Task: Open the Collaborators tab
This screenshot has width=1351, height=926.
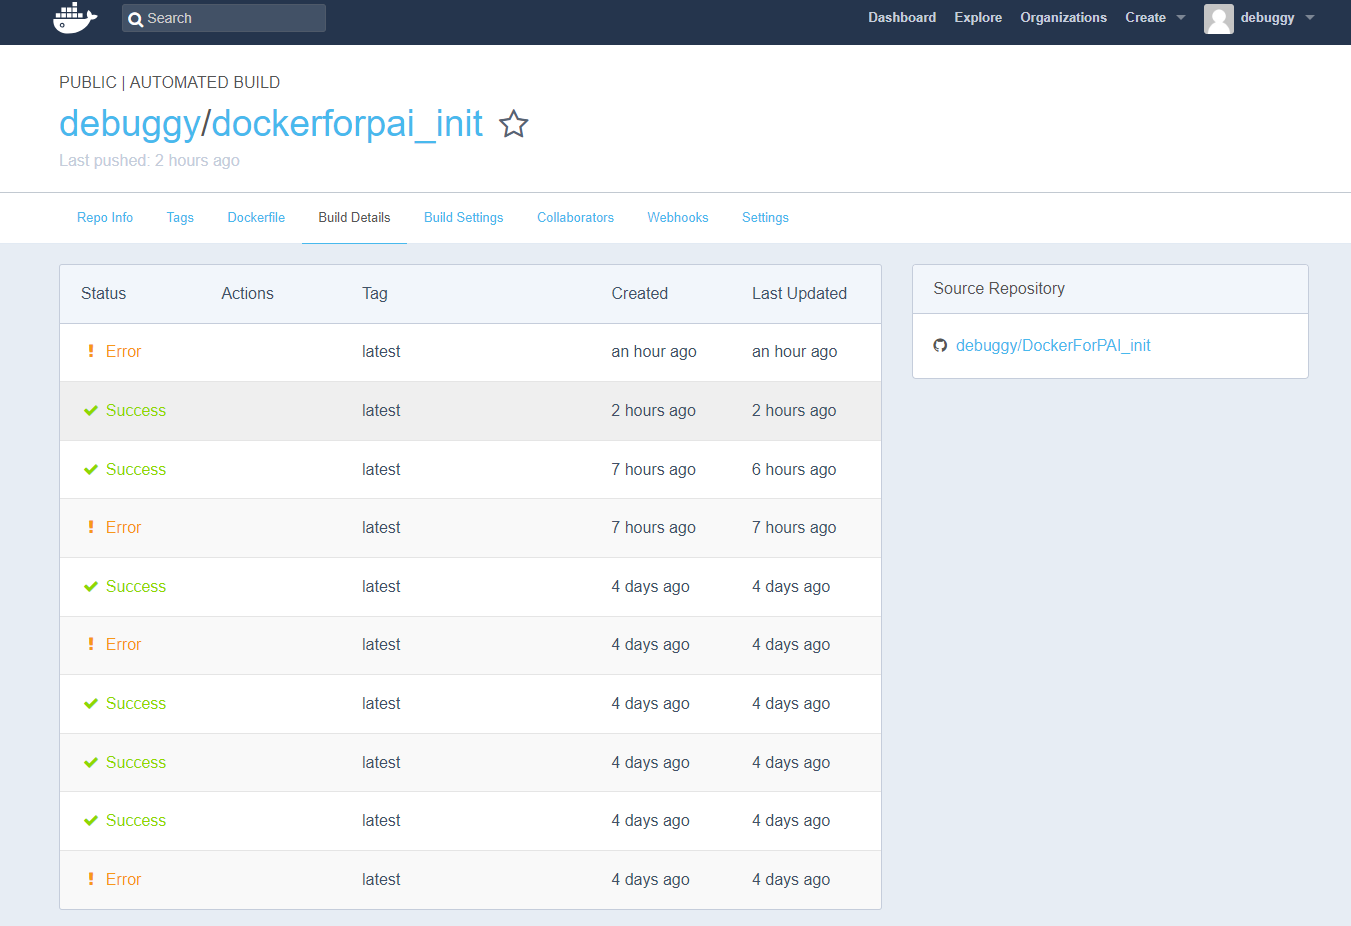Action: click(x=575, y=217)
